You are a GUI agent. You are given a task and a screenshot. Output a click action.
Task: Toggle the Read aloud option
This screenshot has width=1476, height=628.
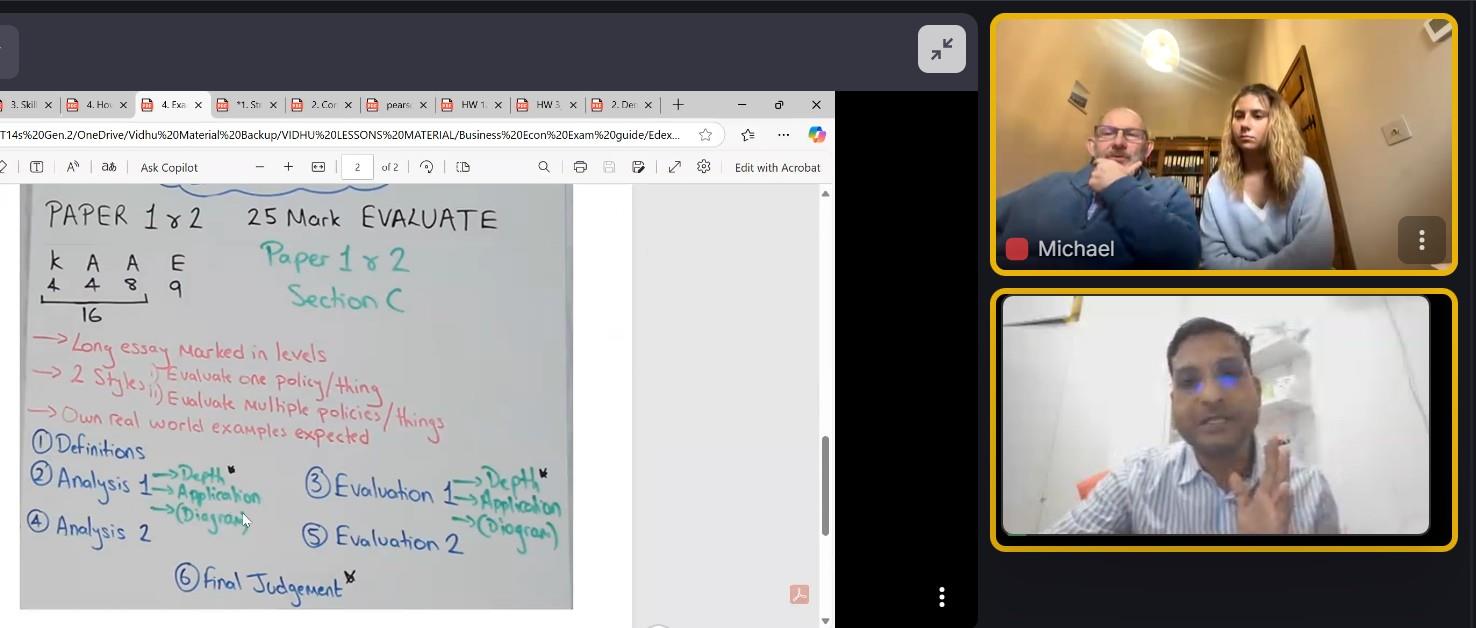point(73,167)
